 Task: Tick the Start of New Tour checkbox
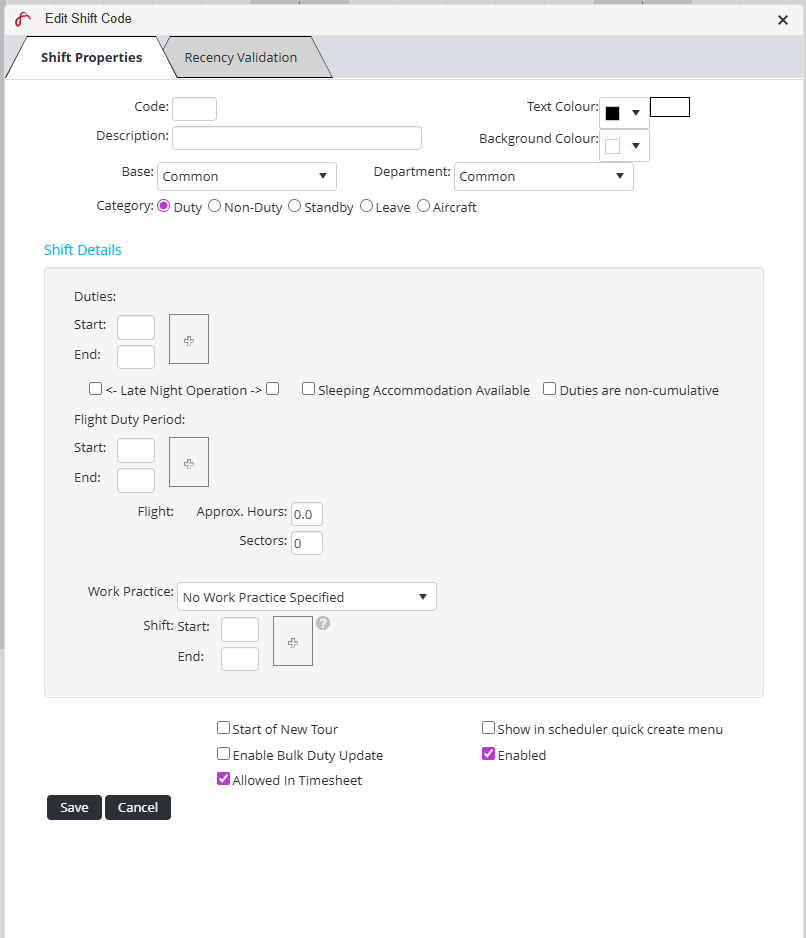pyautogui.click(x=224, y=729)
